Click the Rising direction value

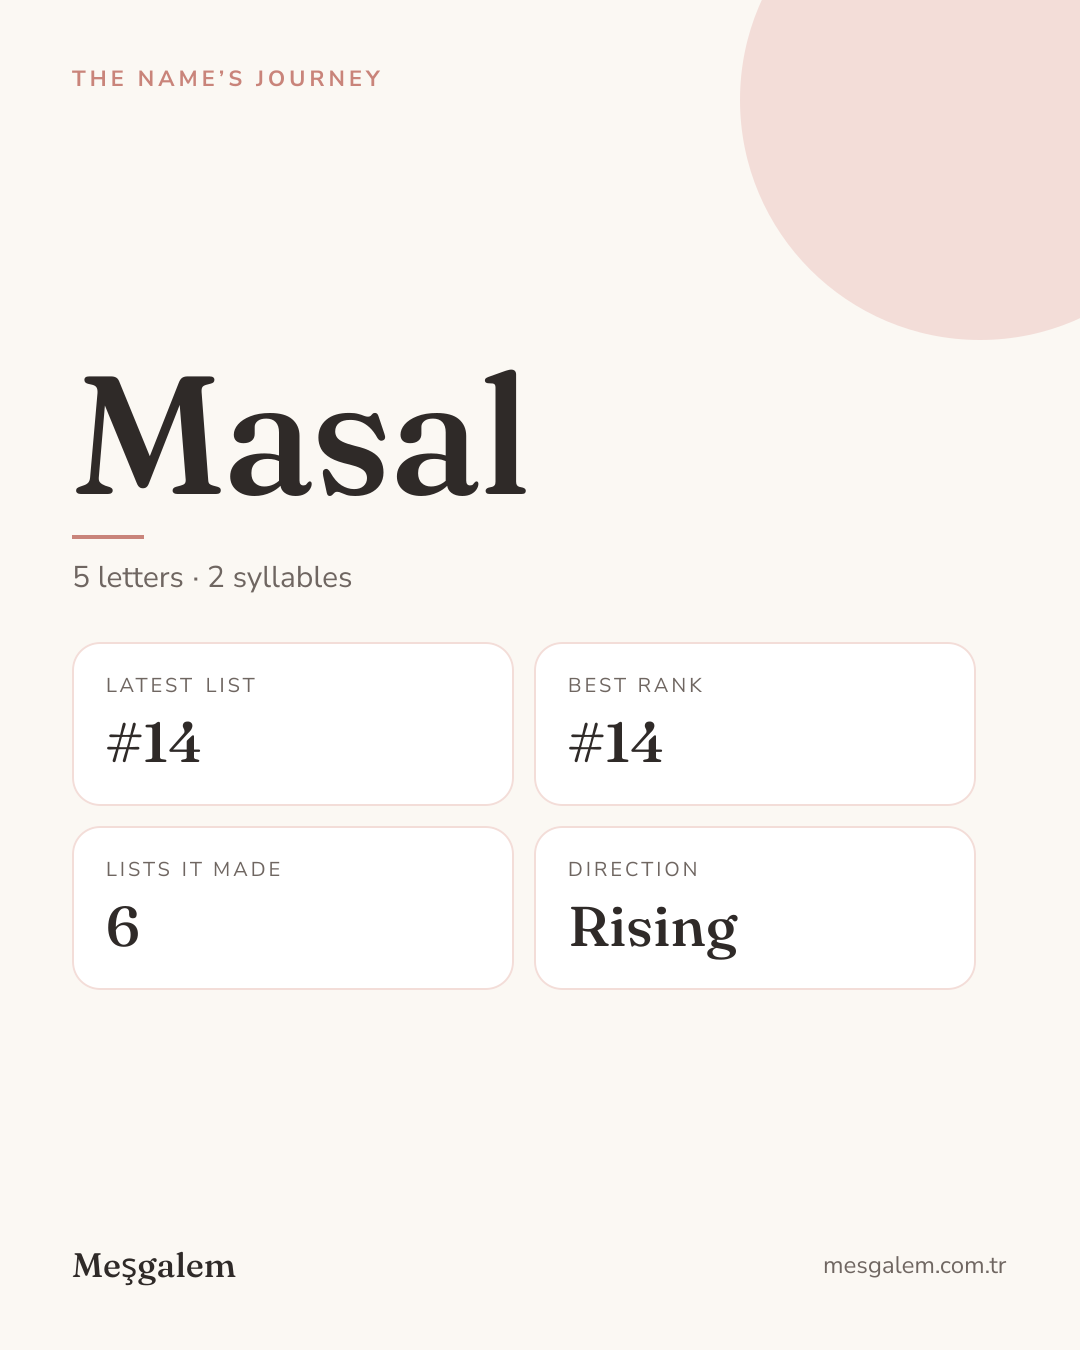(654, 929)
